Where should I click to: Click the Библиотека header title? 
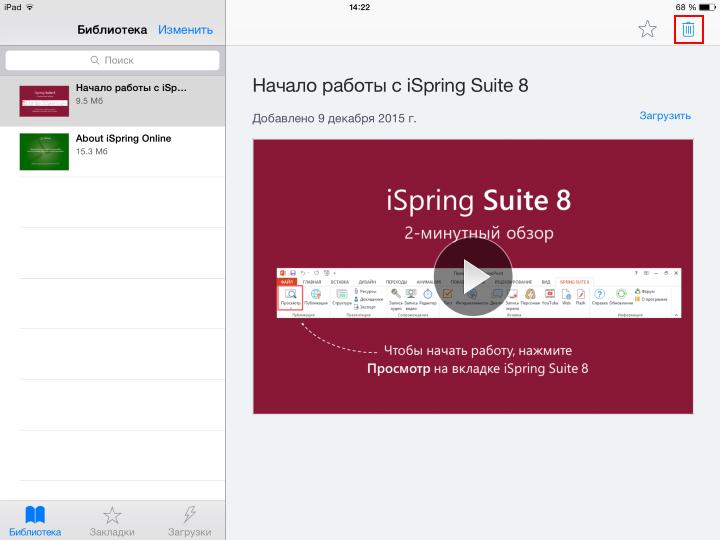pyautogui.click(x=112, y=30)
